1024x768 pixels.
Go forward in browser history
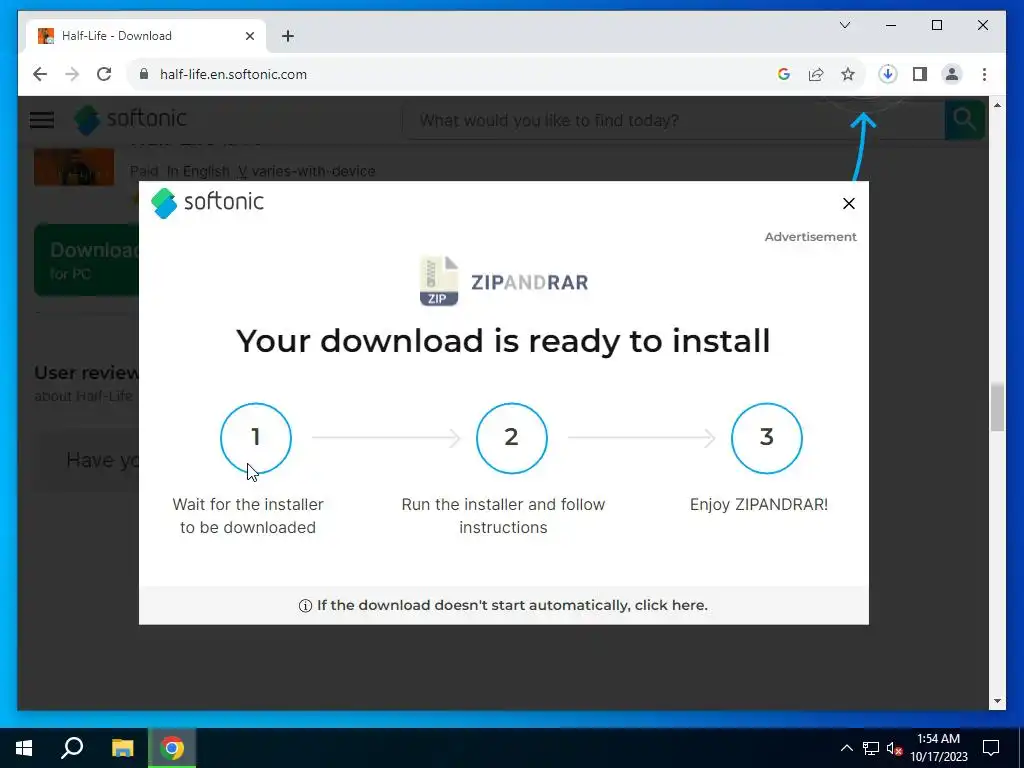[x=72, y=74]
